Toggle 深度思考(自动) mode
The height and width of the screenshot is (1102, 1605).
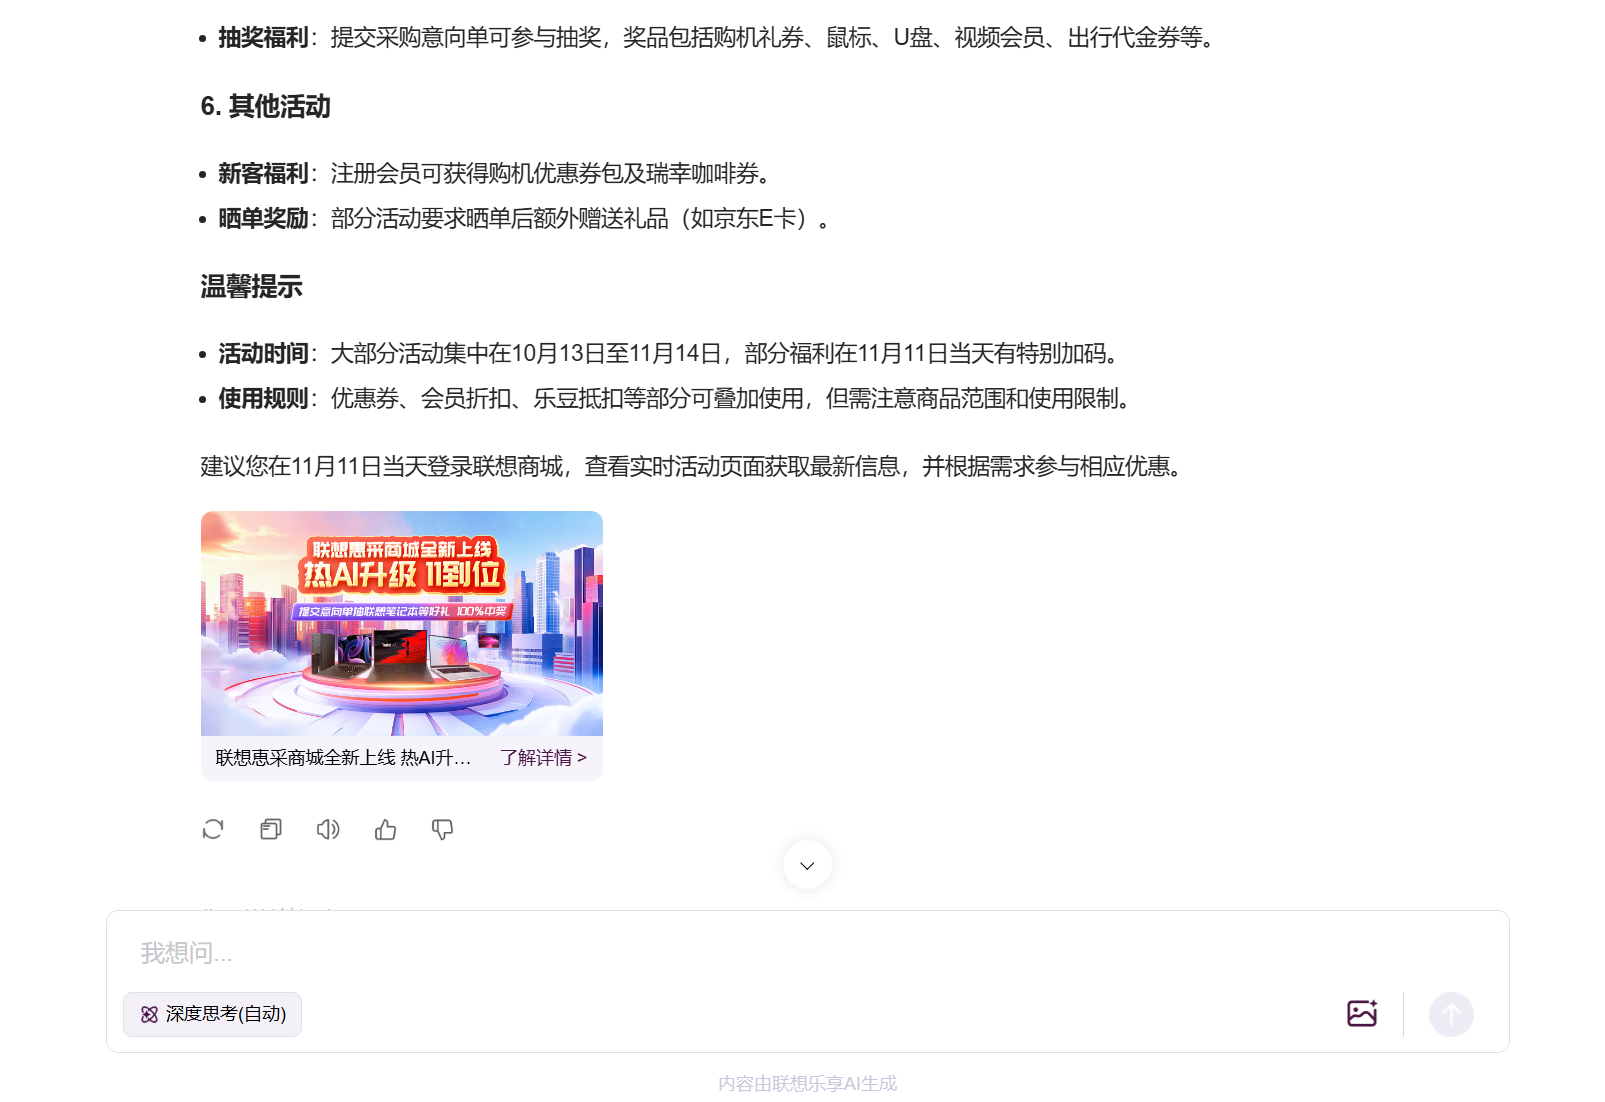[212, 1014]
